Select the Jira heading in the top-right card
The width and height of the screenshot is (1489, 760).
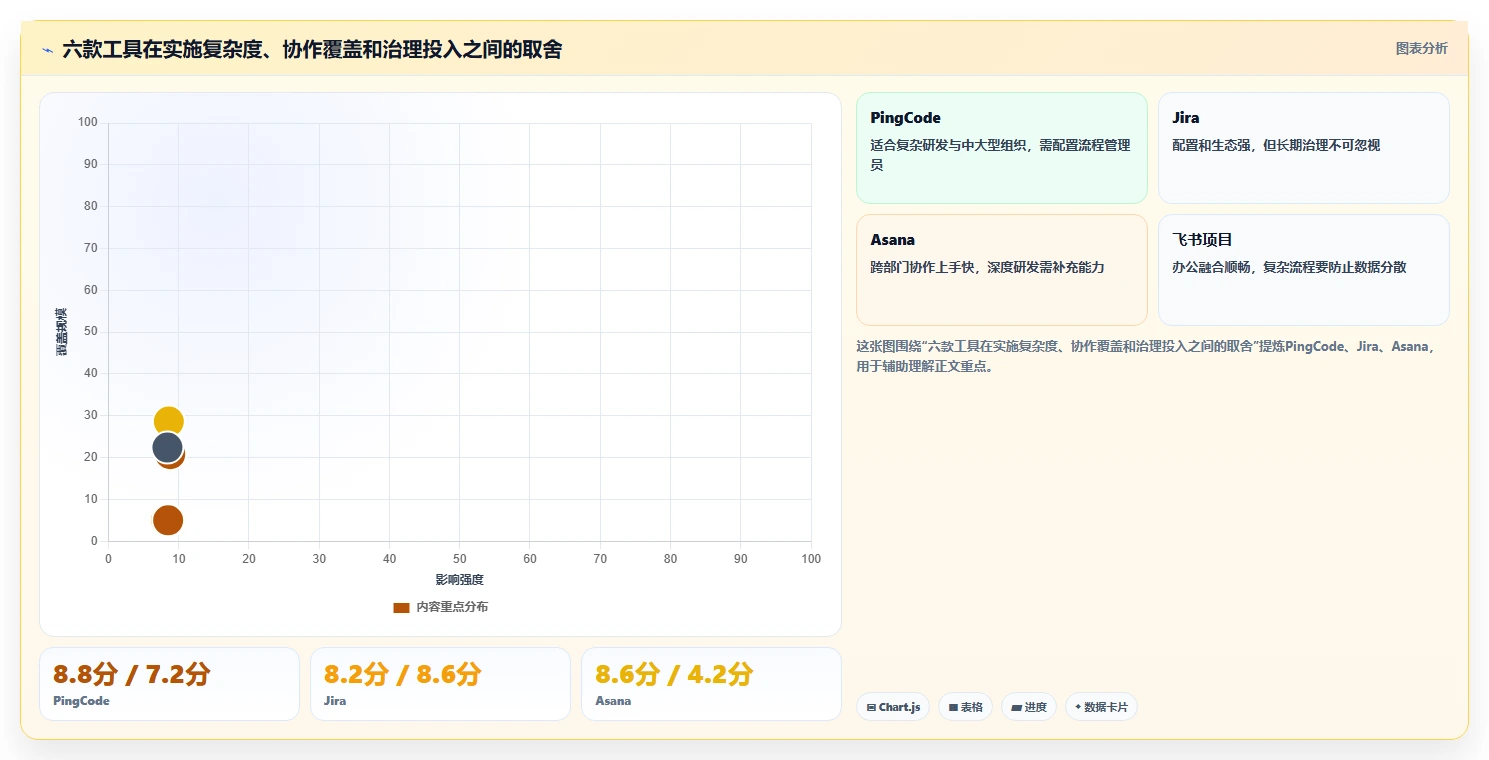tap(1185, 118)
